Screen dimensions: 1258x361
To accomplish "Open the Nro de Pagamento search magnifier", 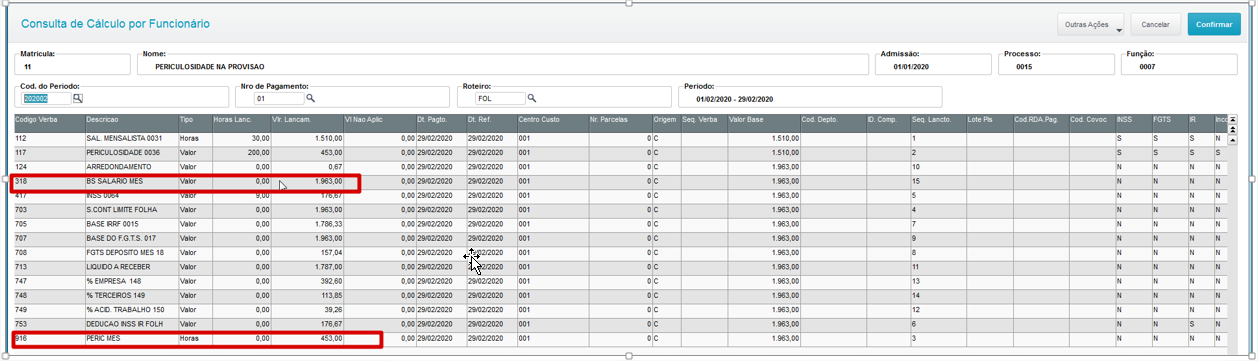I will point(311,98).
